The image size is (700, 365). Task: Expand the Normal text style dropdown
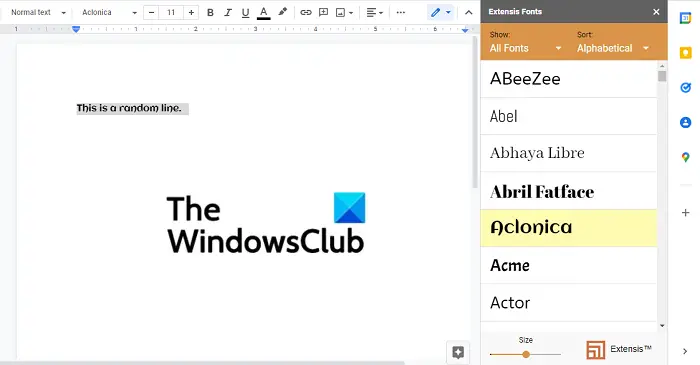coord(38,12)
